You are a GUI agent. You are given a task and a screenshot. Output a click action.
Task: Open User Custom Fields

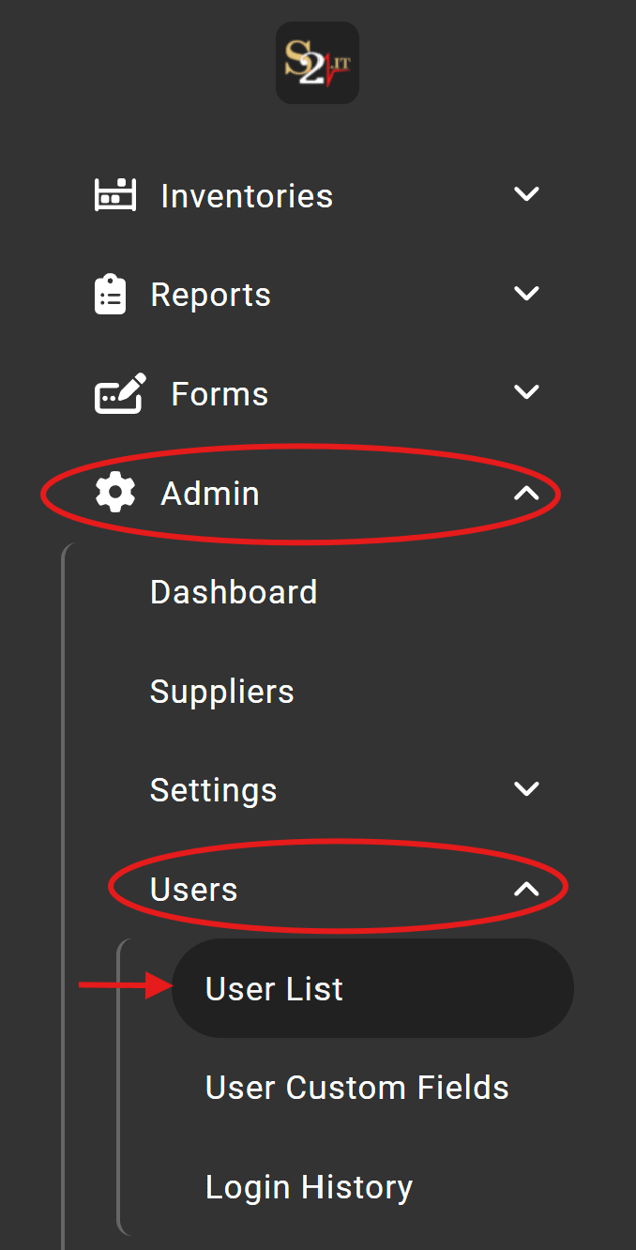356,1087
